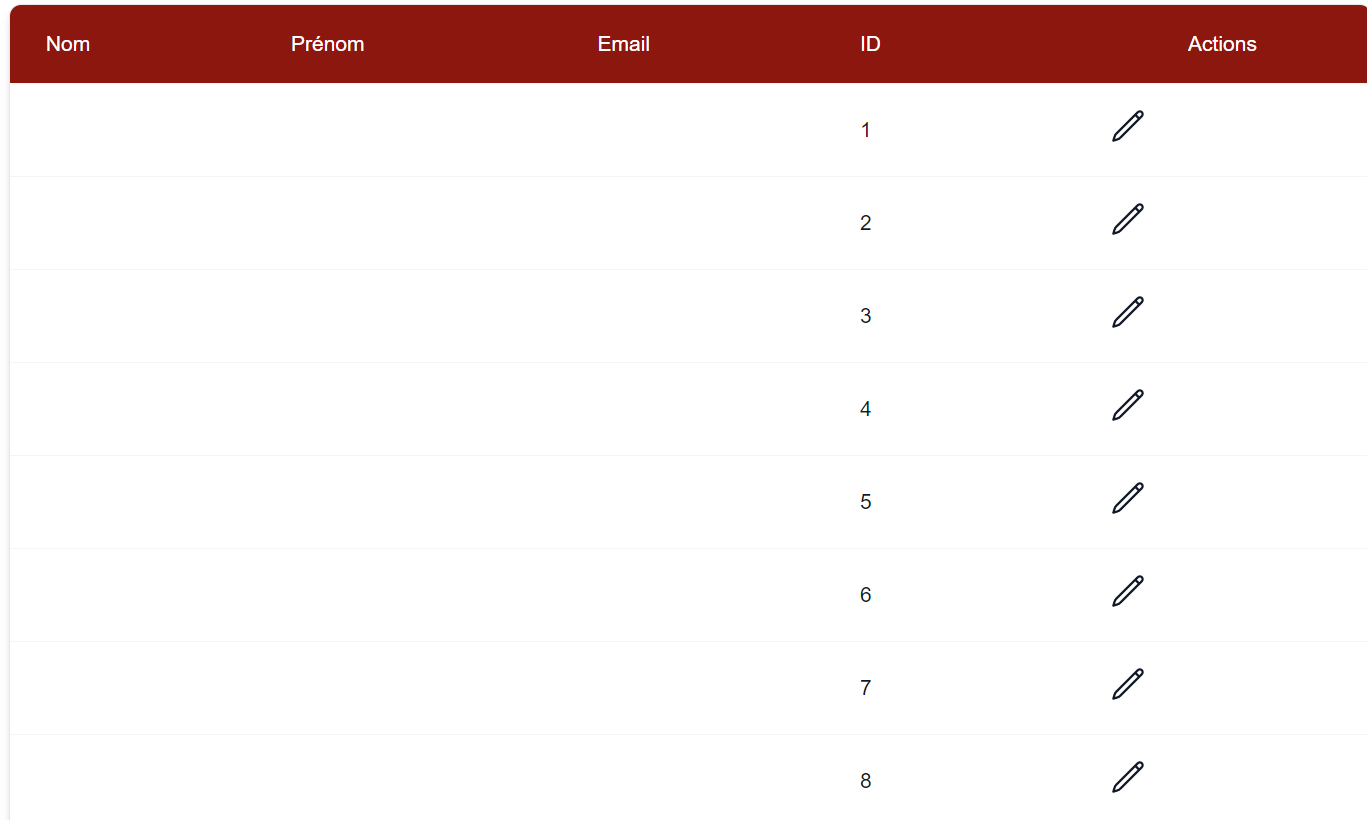The height and width of the screenshot is (820, 1367).
Task: Open the edit pencil in row 2
Action: click(1127, 220)
